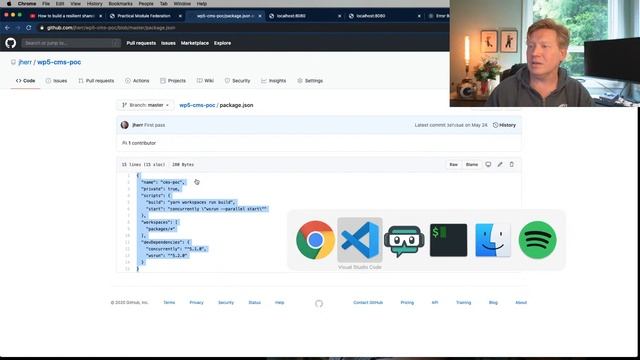Image resolution: width=640 pixels, height=360 pixels.
Task: Open file in desktop icon beside Blame
Action: coord(488,164)
